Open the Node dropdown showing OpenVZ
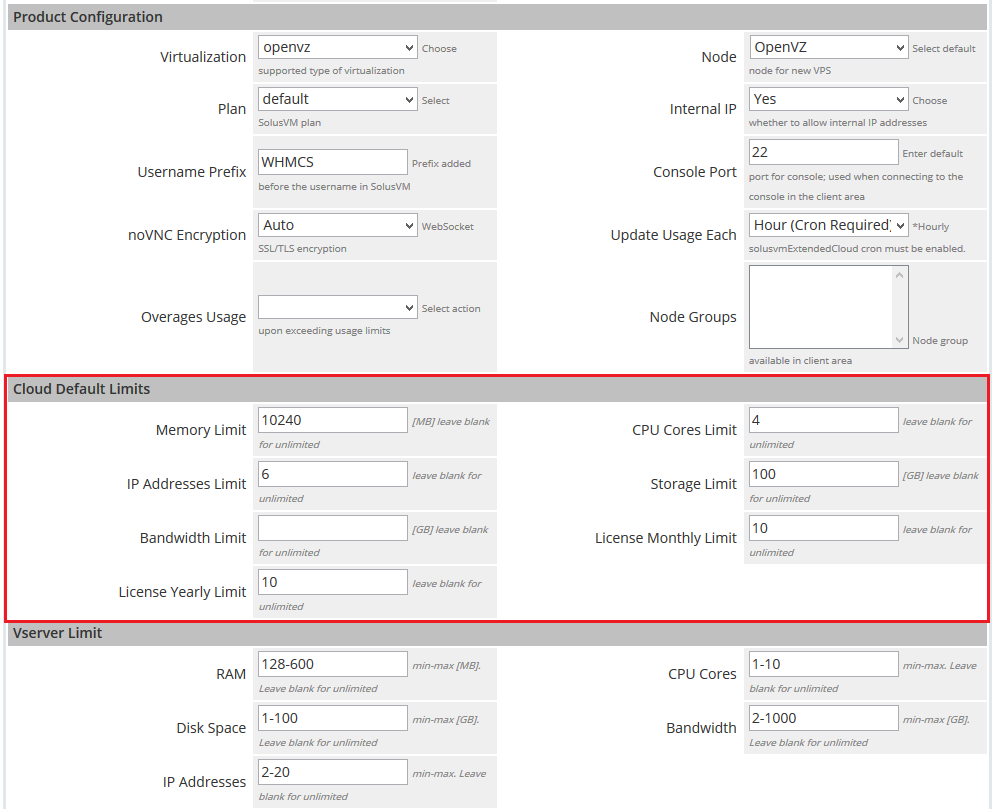The height and width of the screenshot is (809, 996). click(828, 47)
